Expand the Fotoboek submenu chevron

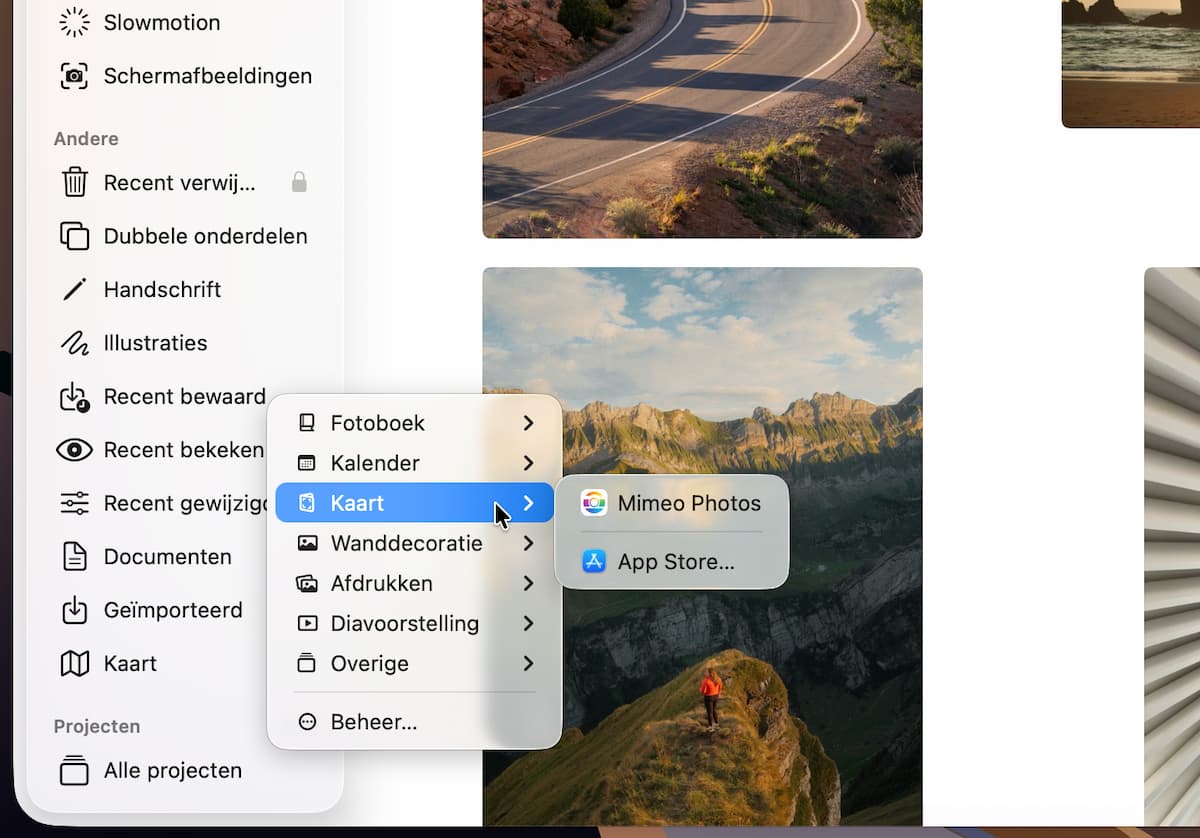pos(528,423)
